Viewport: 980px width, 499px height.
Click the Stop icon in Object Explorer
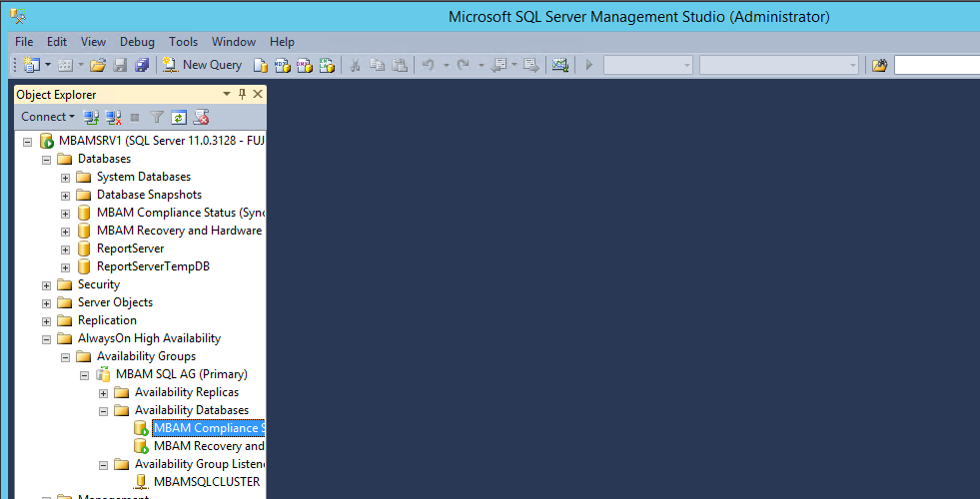[x=134, y=117]
